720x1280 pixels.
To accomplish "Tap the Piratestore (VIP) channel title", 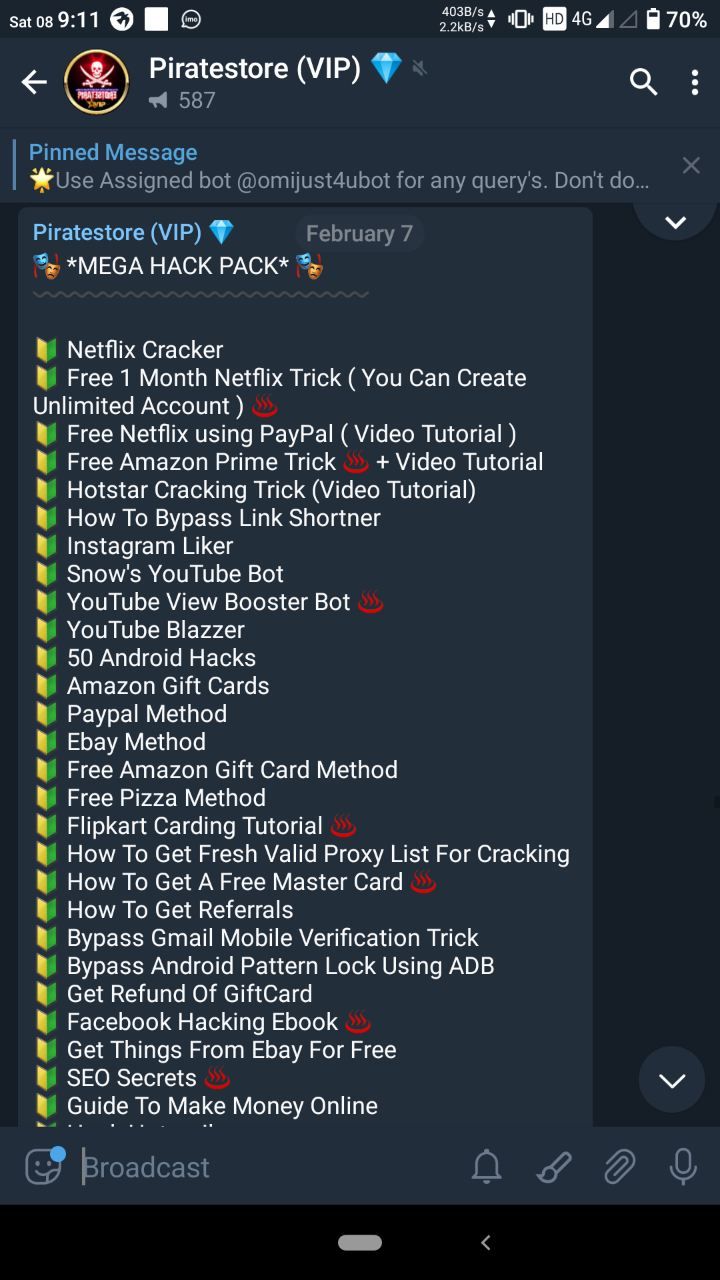I will click(255, 68).
